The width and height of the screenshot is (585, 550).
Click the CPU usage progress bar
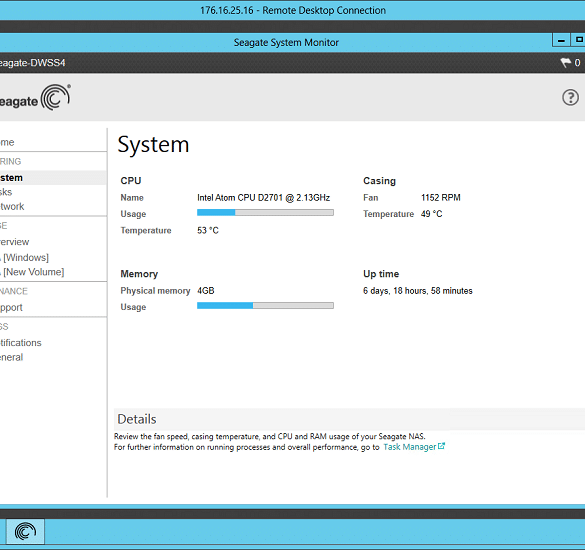click(x=265, y=212)
